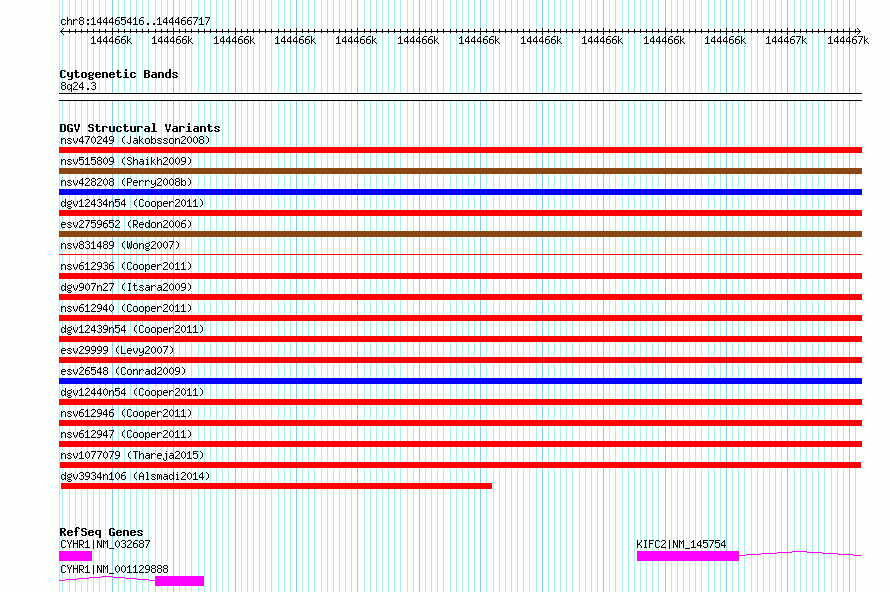Click the KIFC2|NM_145754 gene label
This screenshot has height=592, width=890.
coord(681,544)
